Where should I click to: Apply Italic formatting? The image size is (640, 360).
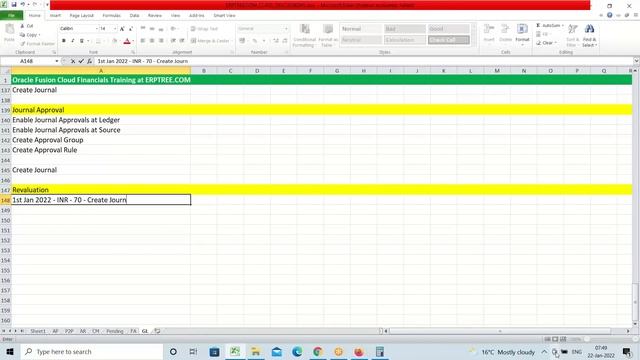coord(73,41)
